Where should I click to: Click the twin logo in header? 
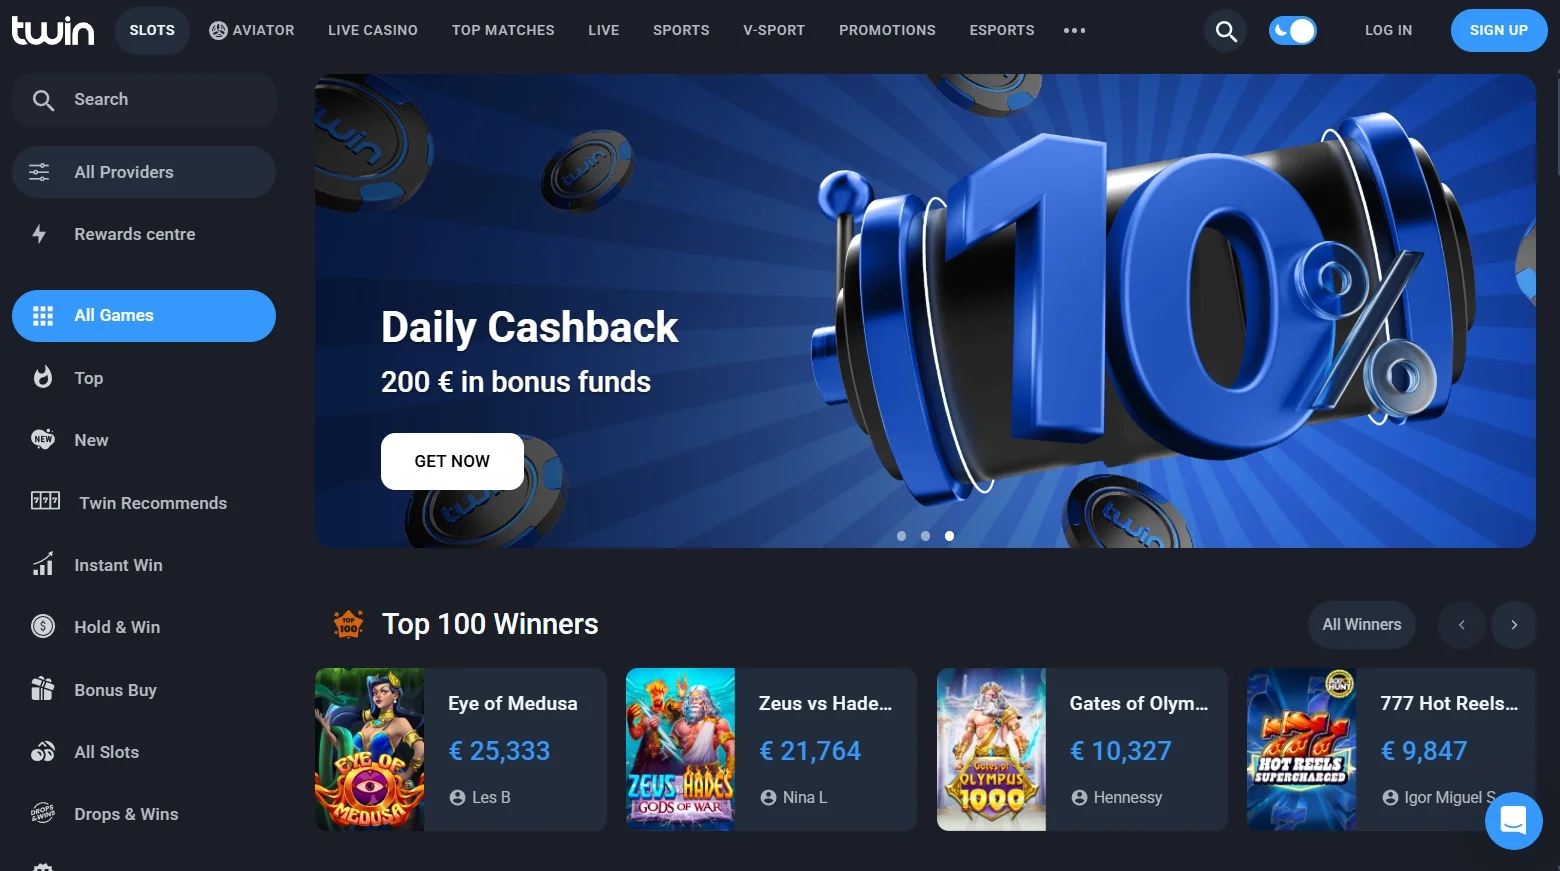(x=53, y=30)
